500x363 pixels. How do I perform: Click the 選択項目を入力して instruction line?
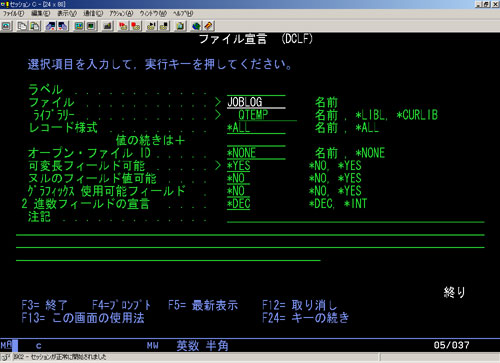tap(160, 64)
